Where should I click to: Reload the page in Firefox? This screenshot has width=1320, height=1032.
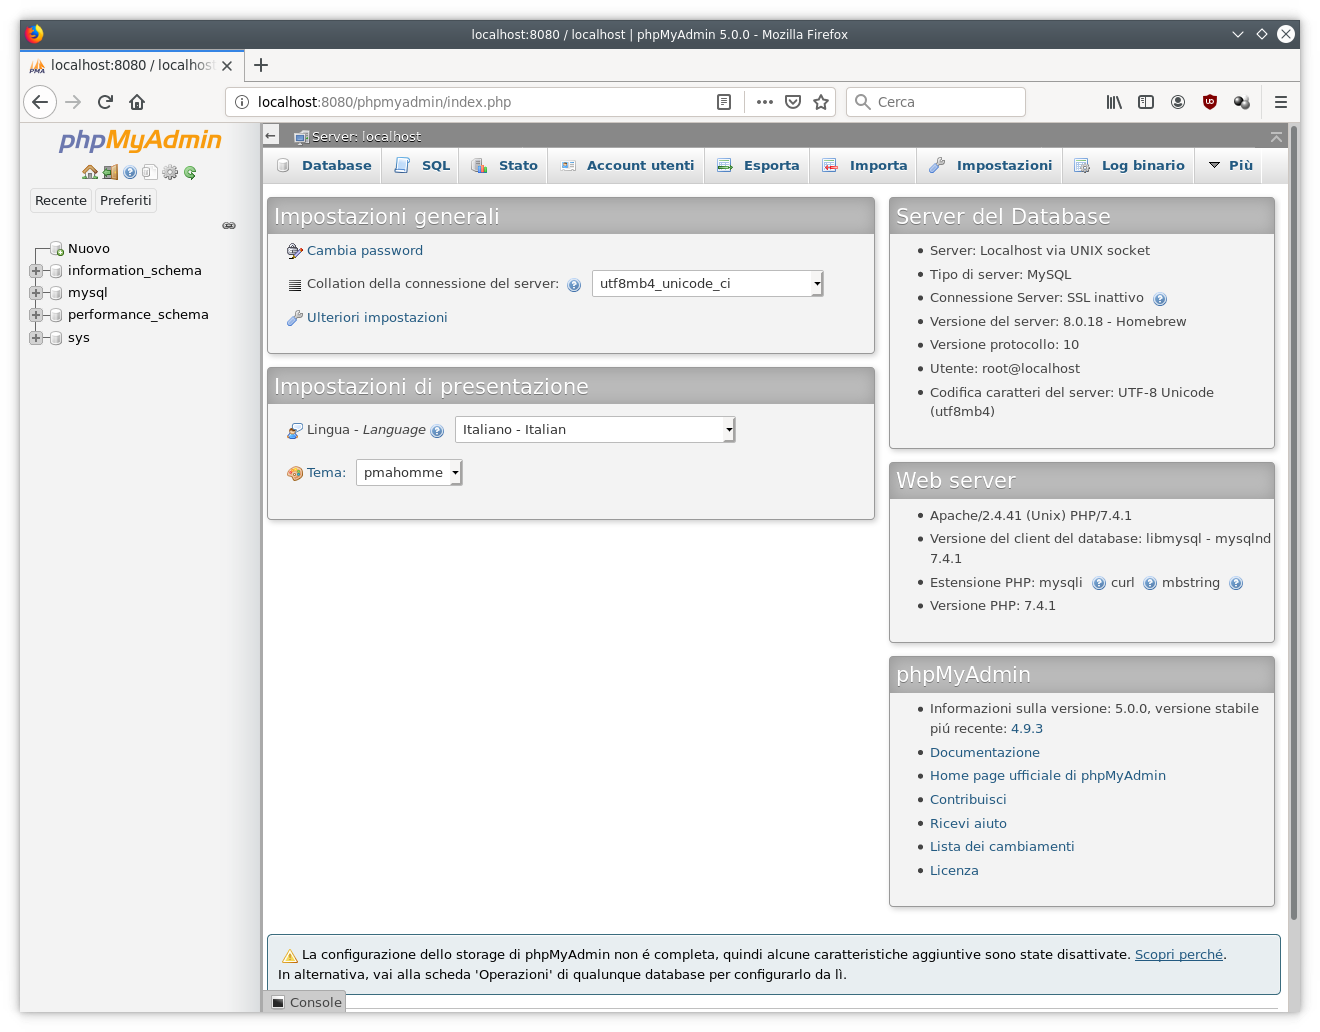105,102
